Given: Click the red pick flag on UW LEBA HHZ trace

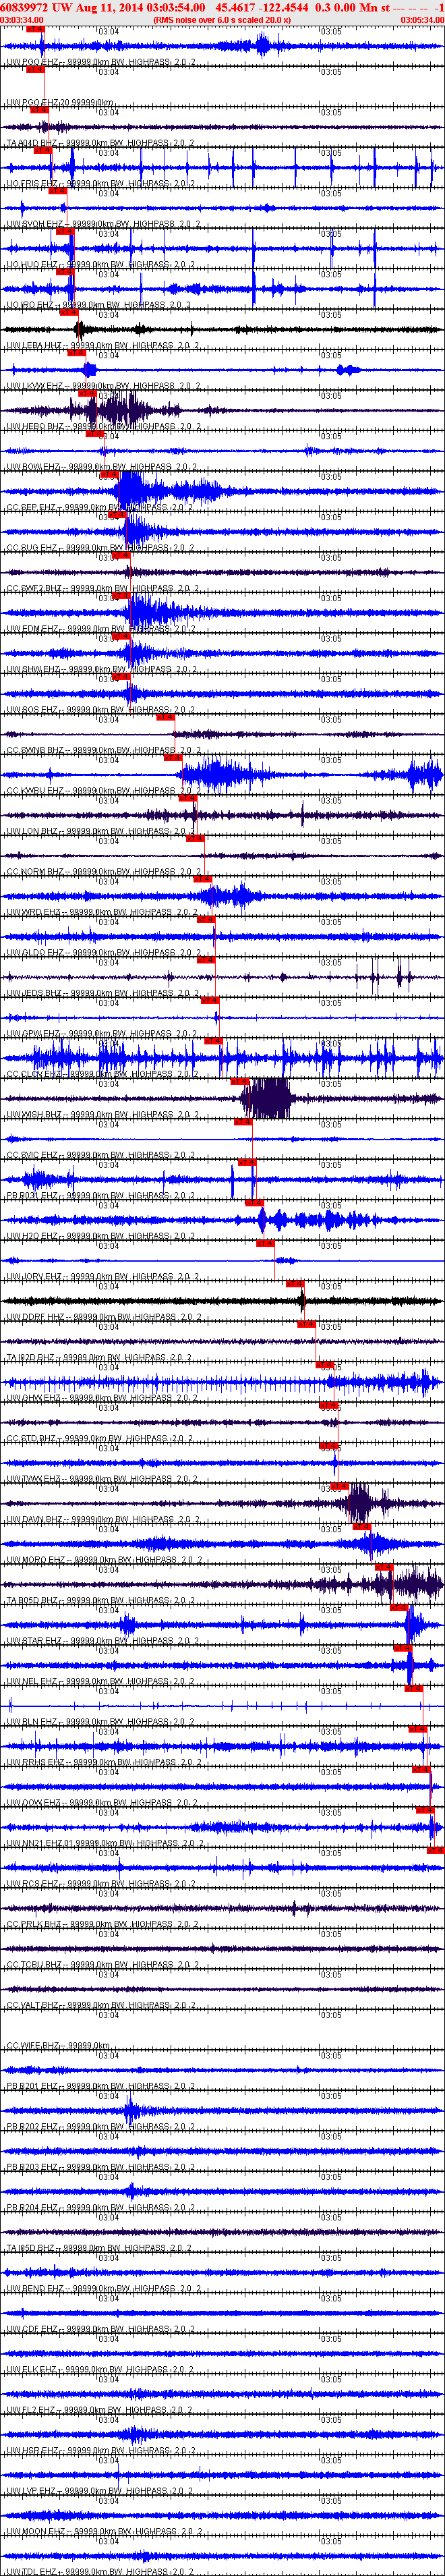Looking at the screenshot, I should 69,312.
